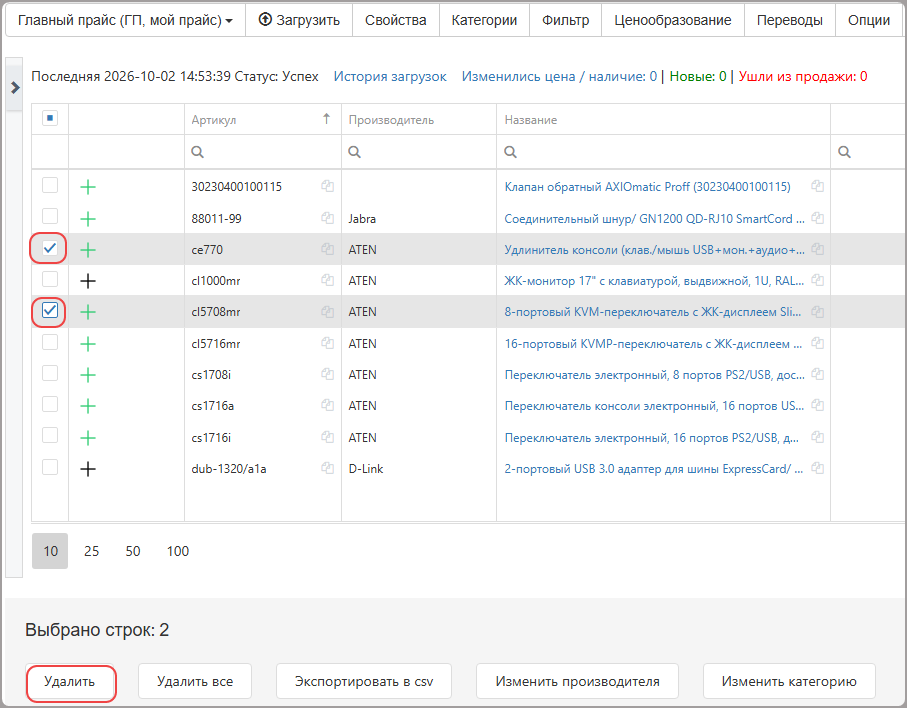Uncheck the ce770 row checkbox

point(50,249)
